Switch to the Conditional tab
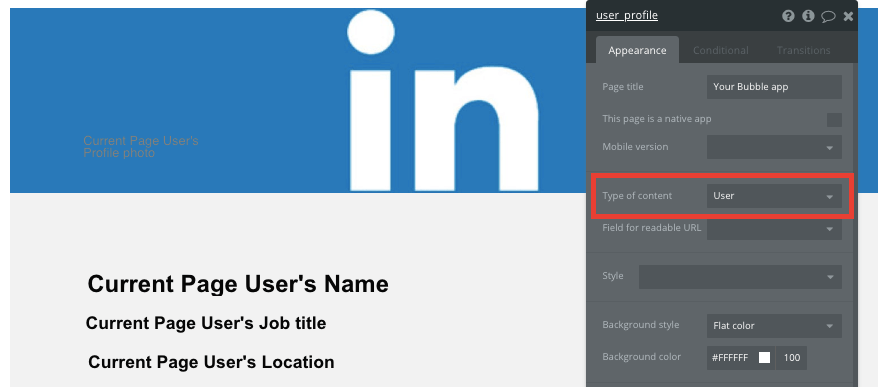Screen dimensions: 886x387 (720, 50)
